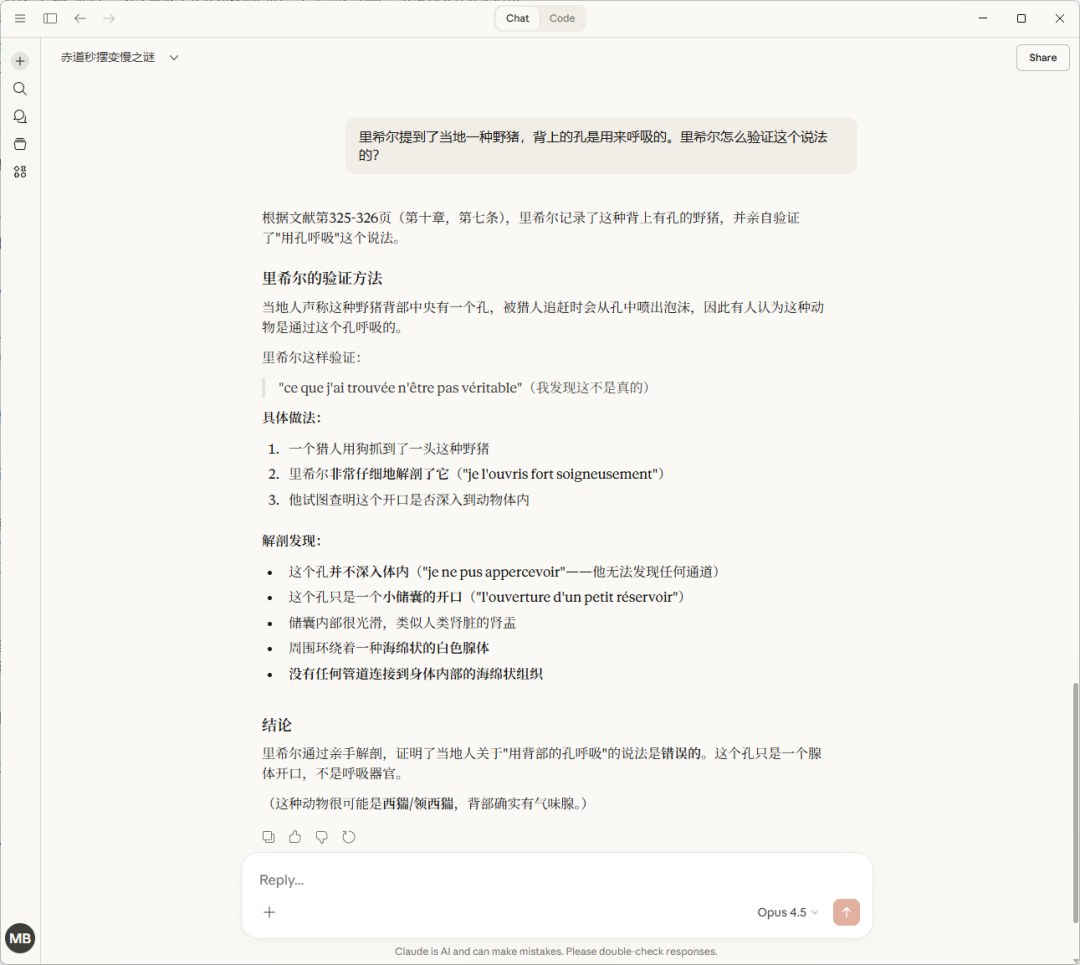1080x965 pixels.
Task: Send the message with the arrow button
Action: (x=846, y=912)
